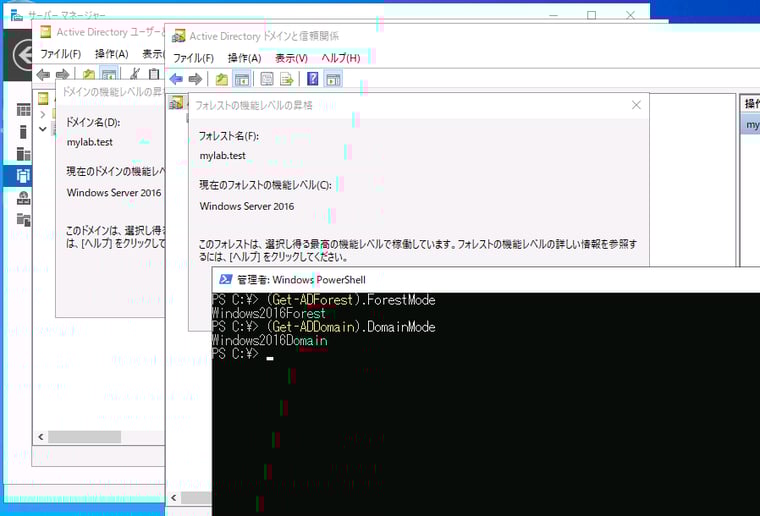Screen dimensions: 760x516
Task: Click the Cut scissors icon in AD Users toolbar
Action: point(135,74)
